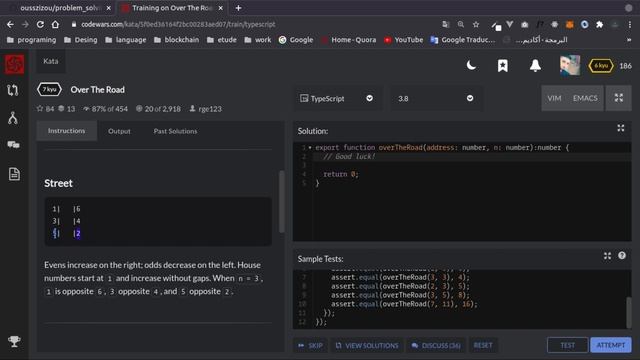
Task: Switch to the Past Solutions tab
Action: click(175, 131)
